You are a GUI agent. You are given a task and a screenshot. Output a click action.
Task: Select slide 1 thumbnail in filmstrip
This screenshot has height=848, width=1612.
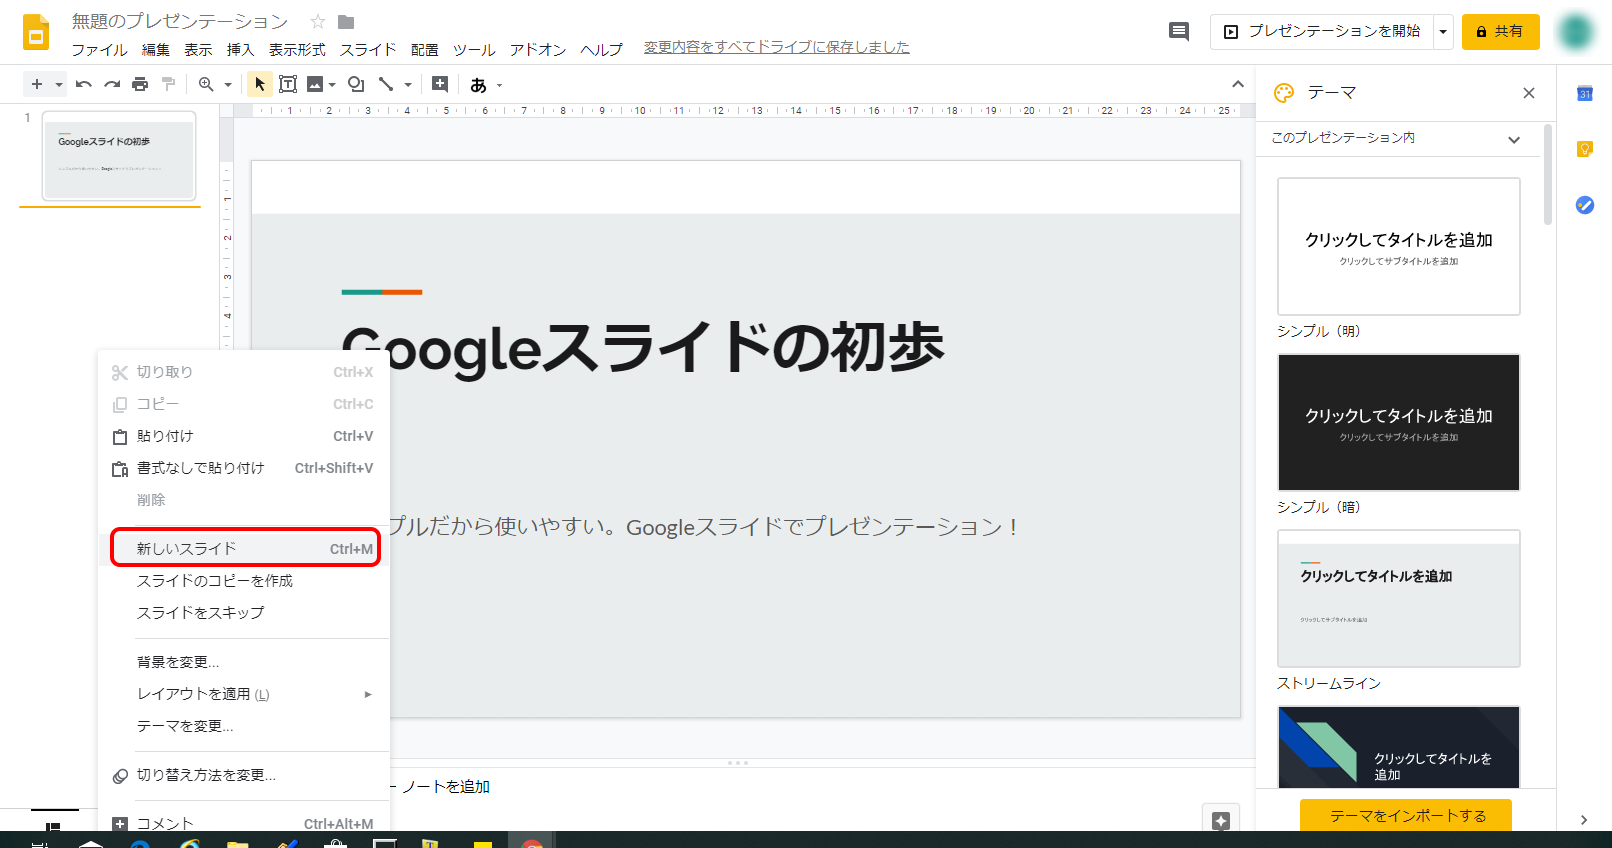click(119, 156)
